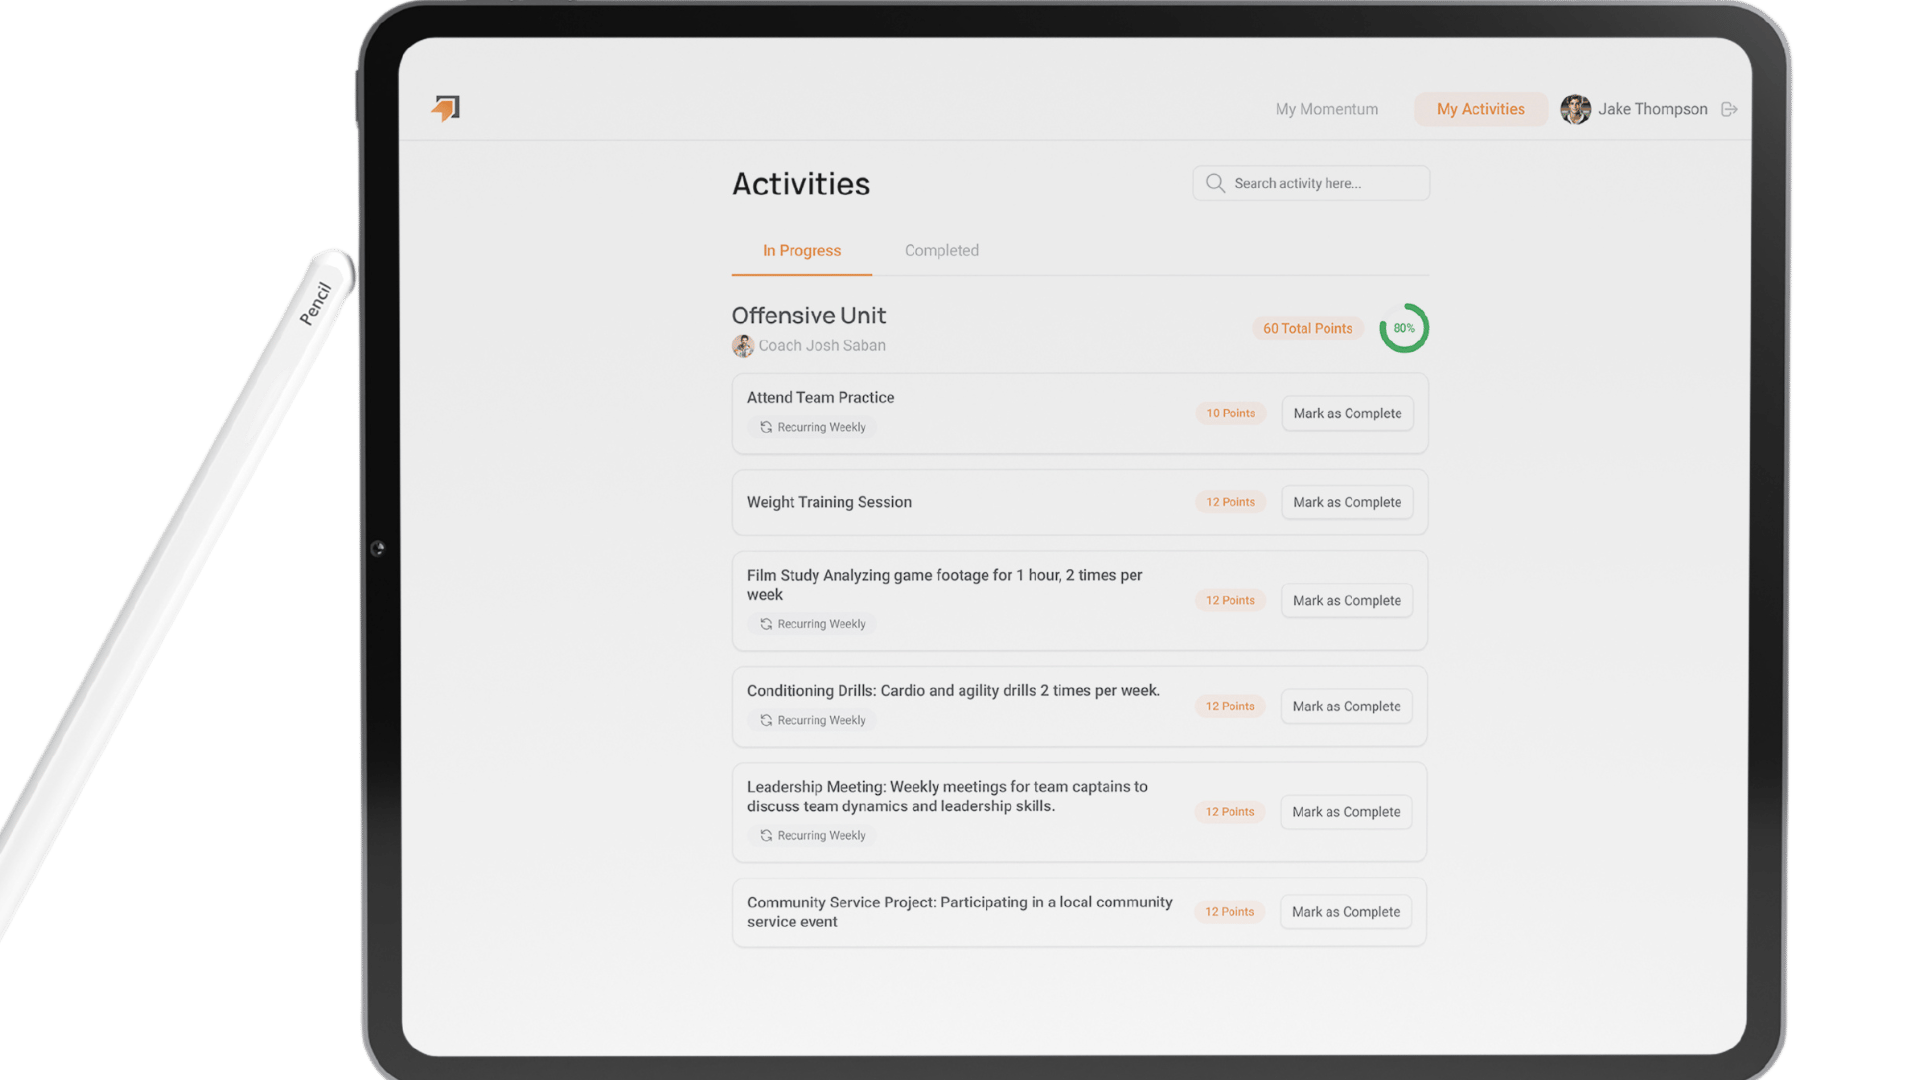Click recurring icon under Leadership Meeting
The height and width of the screenshot is (1080, 1920).
tap(766, 835)
